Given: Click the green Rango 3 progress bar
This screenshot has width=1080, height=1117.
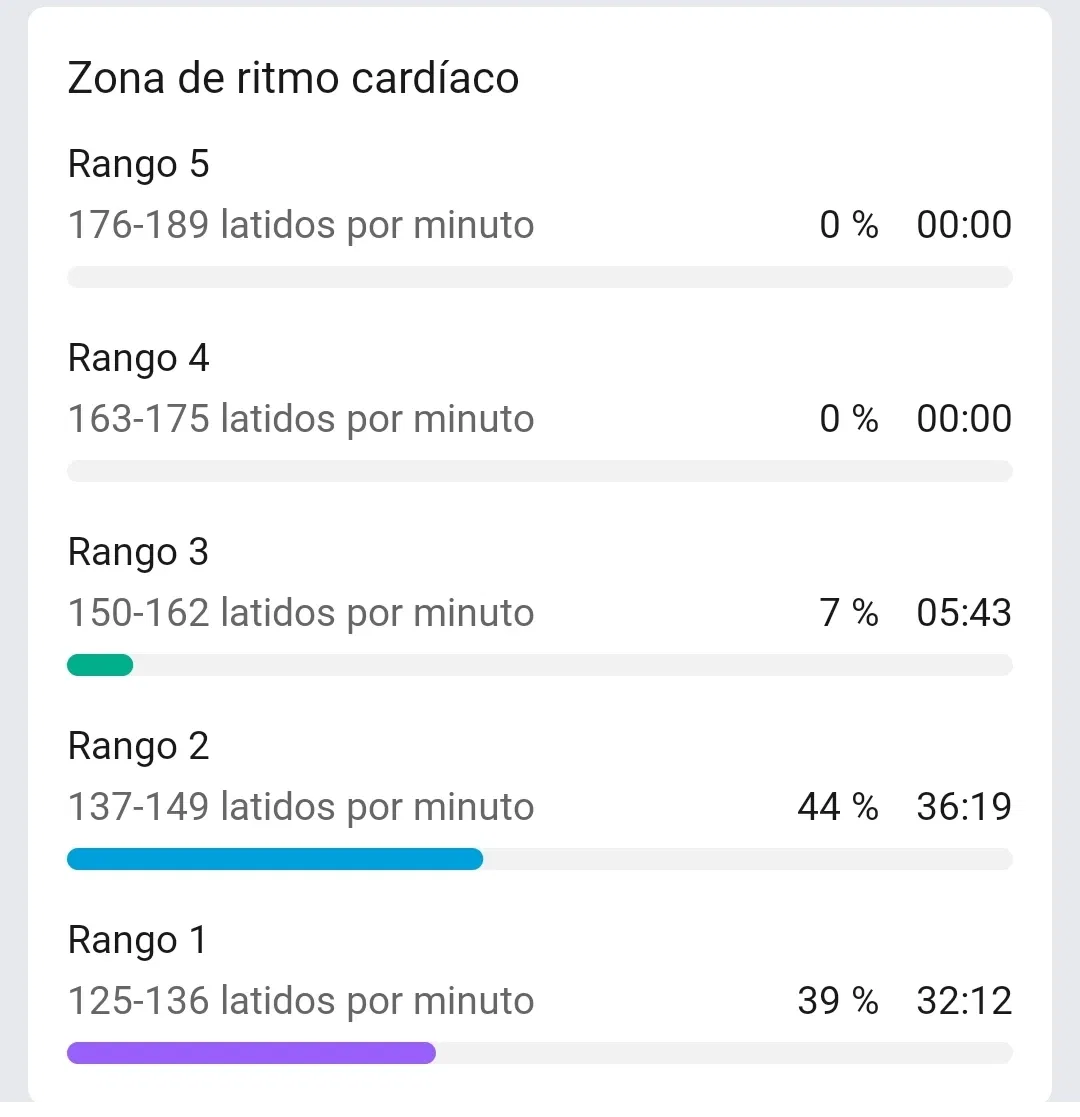Looking at the screenshot, I should click(100, 665).
